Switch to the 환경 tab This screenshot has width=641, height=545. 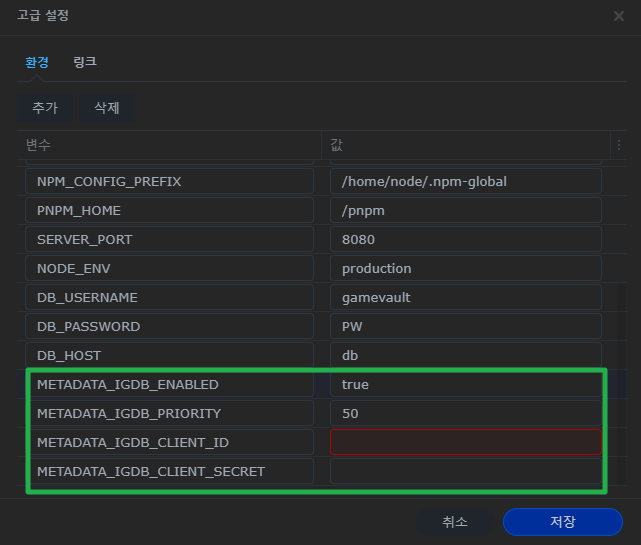click(36, 62)
